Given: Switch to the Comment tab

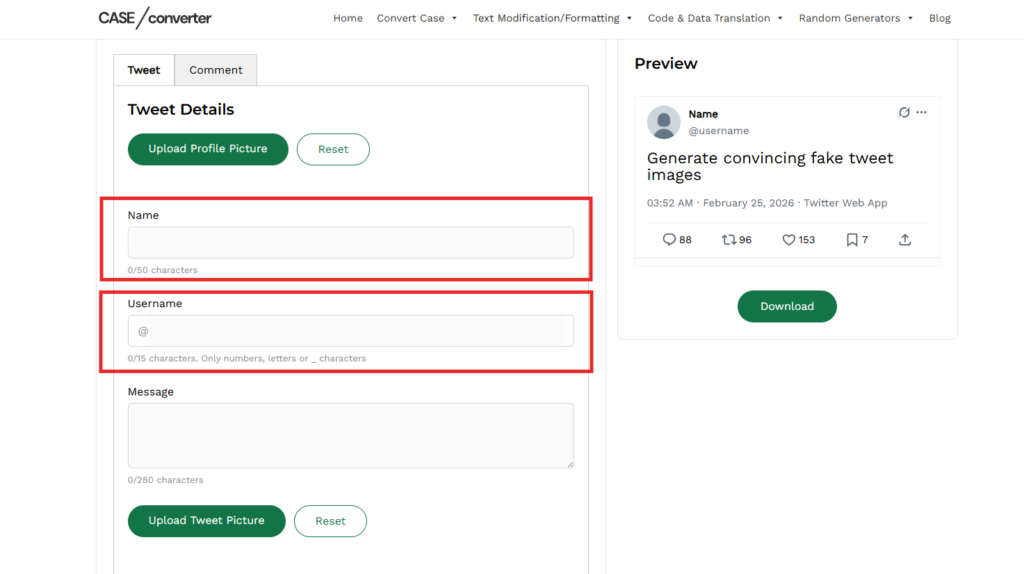Looking at the screenshot, I should coord(216,70).
